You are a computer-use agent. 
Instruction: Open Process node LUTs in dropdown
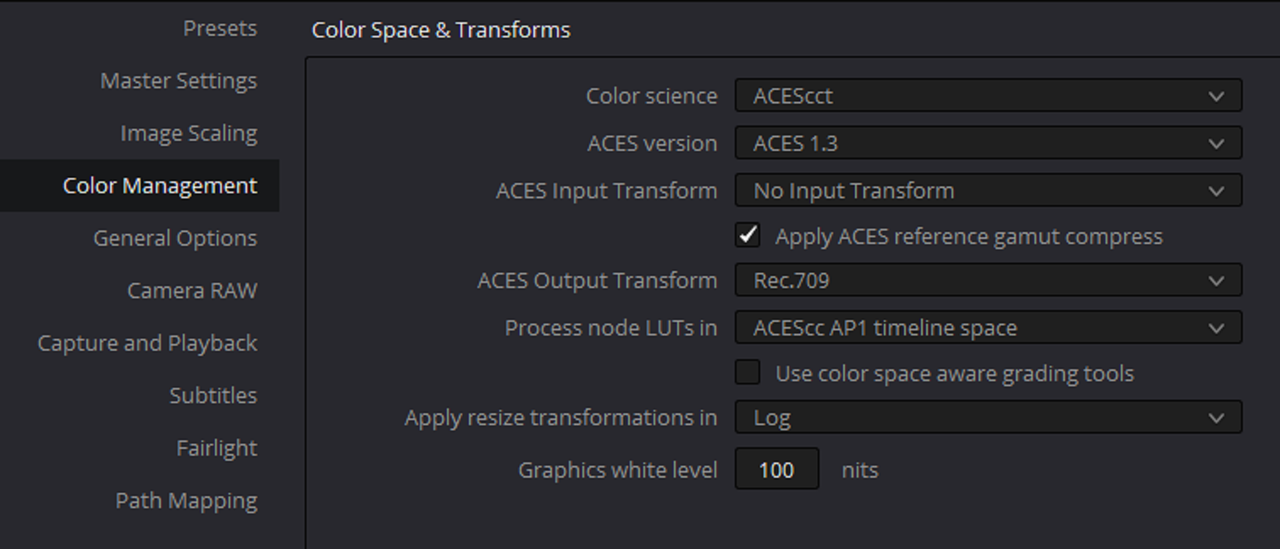click(x=988, y=327)
